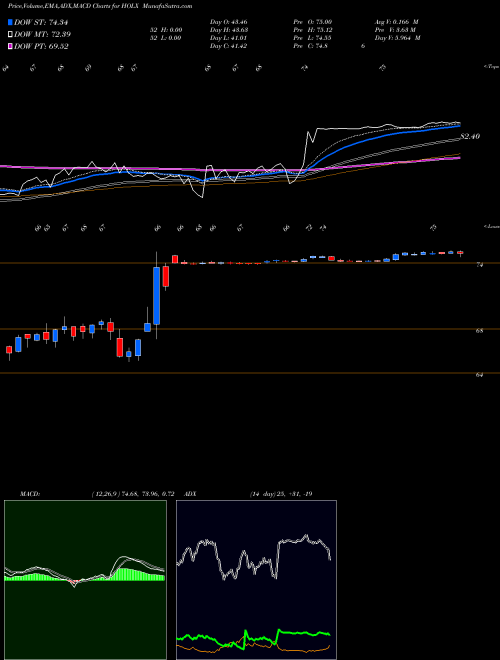
Task: Click the MACD (12,26,9) parameter values
Action: 133,494
